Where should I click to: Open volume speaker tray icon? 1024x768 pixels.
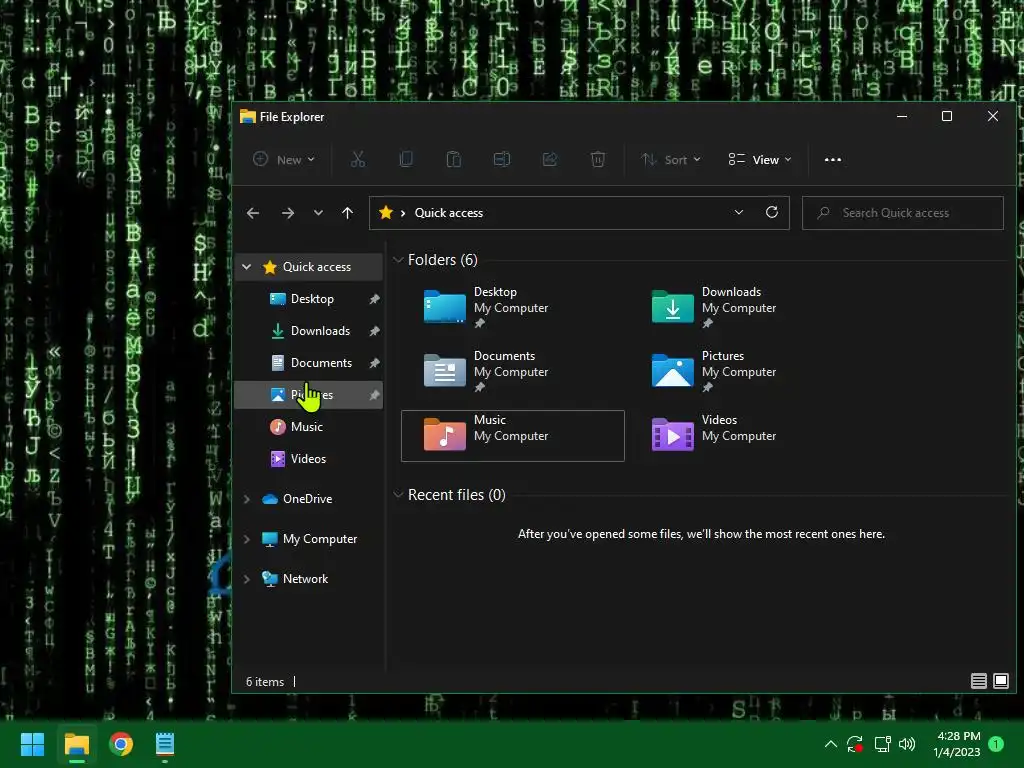[x=906, y=744]
